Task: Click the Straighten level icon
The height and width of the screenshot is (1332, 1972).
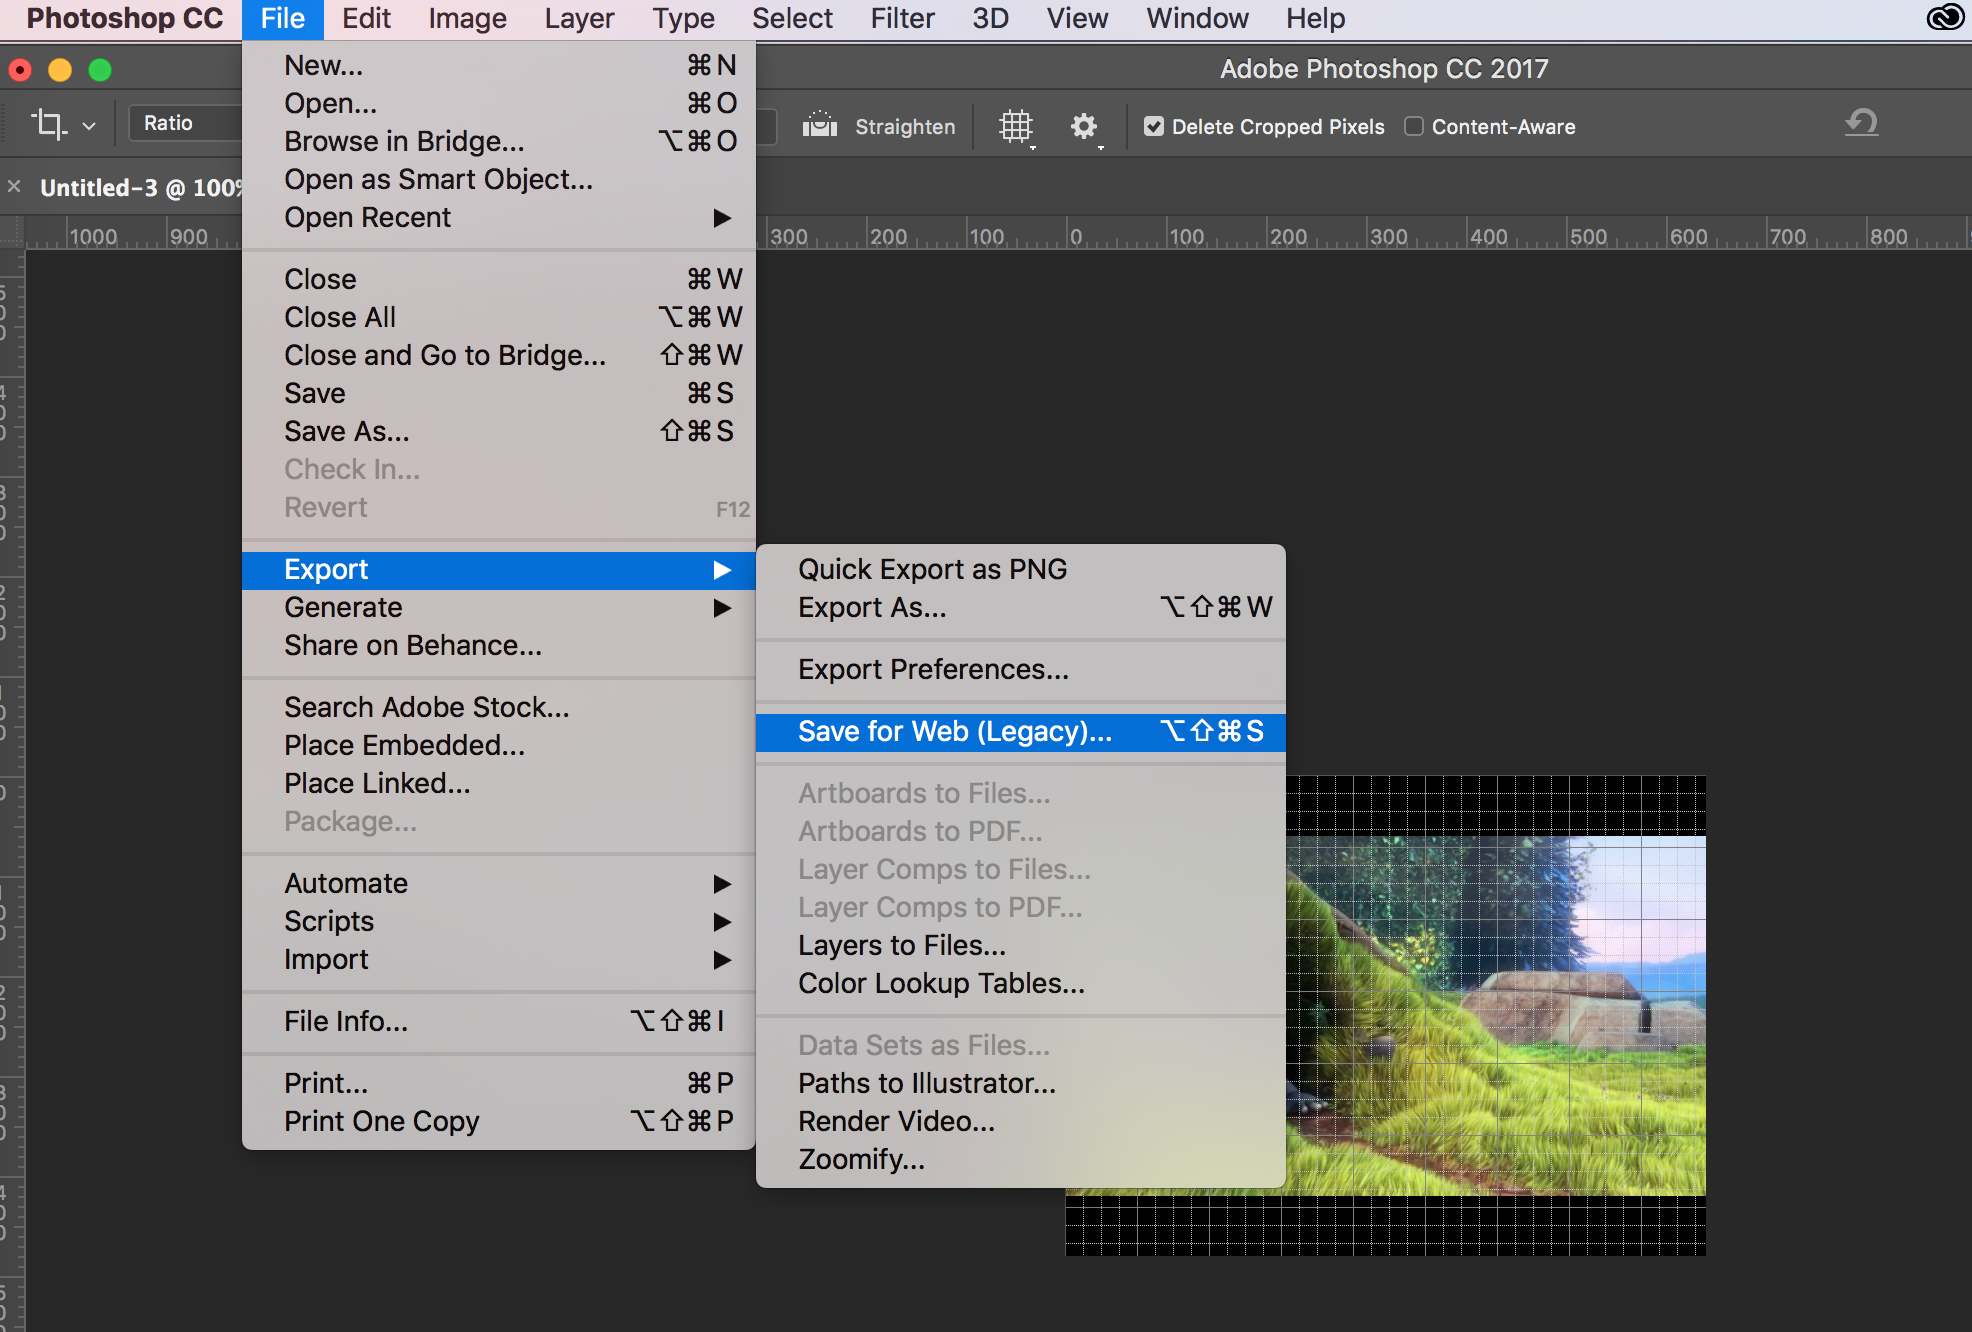Action: point(819,125)
